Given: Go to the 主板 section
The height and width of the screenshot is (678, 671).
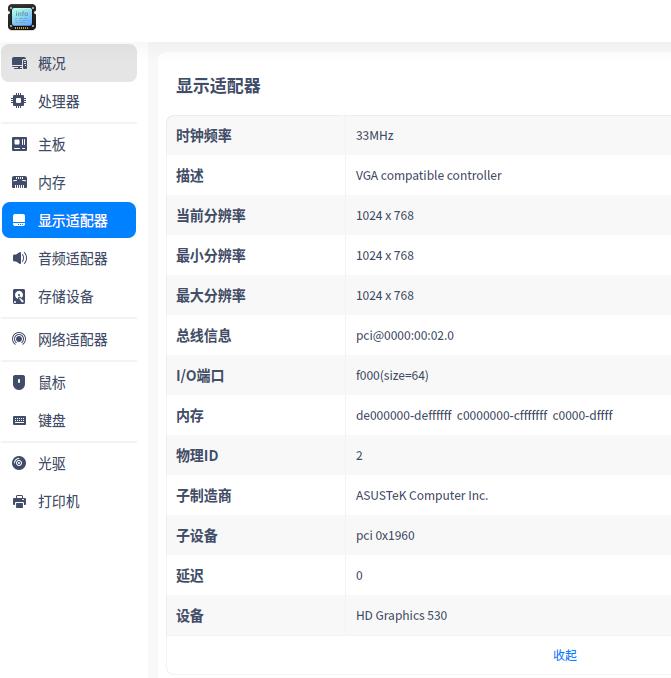Looking at the screenshot, I should 69,144.
